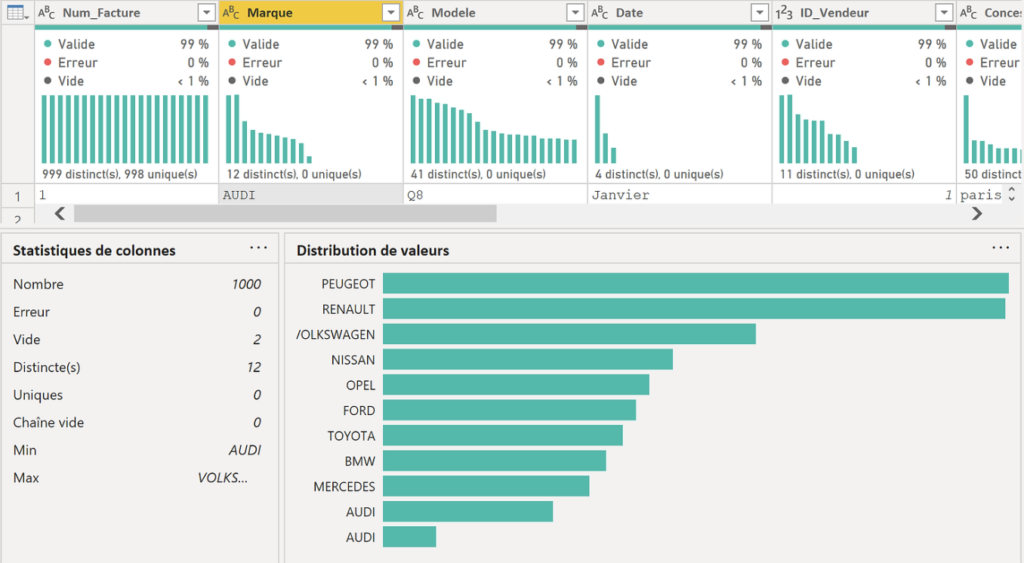Click the ABC type icon beside Modele
Image resolution: width=1024 pixels, height=563 pixels.
415,12
